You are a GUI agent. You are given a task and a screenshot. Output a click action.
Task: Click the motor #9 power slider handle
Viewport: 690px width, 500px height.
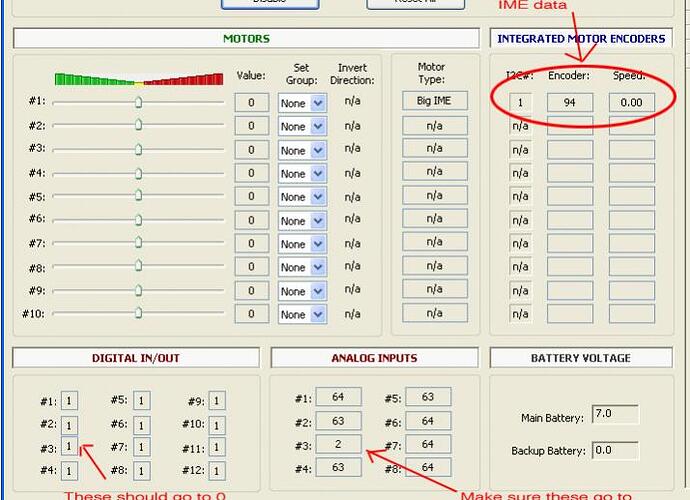pos(138,290)
